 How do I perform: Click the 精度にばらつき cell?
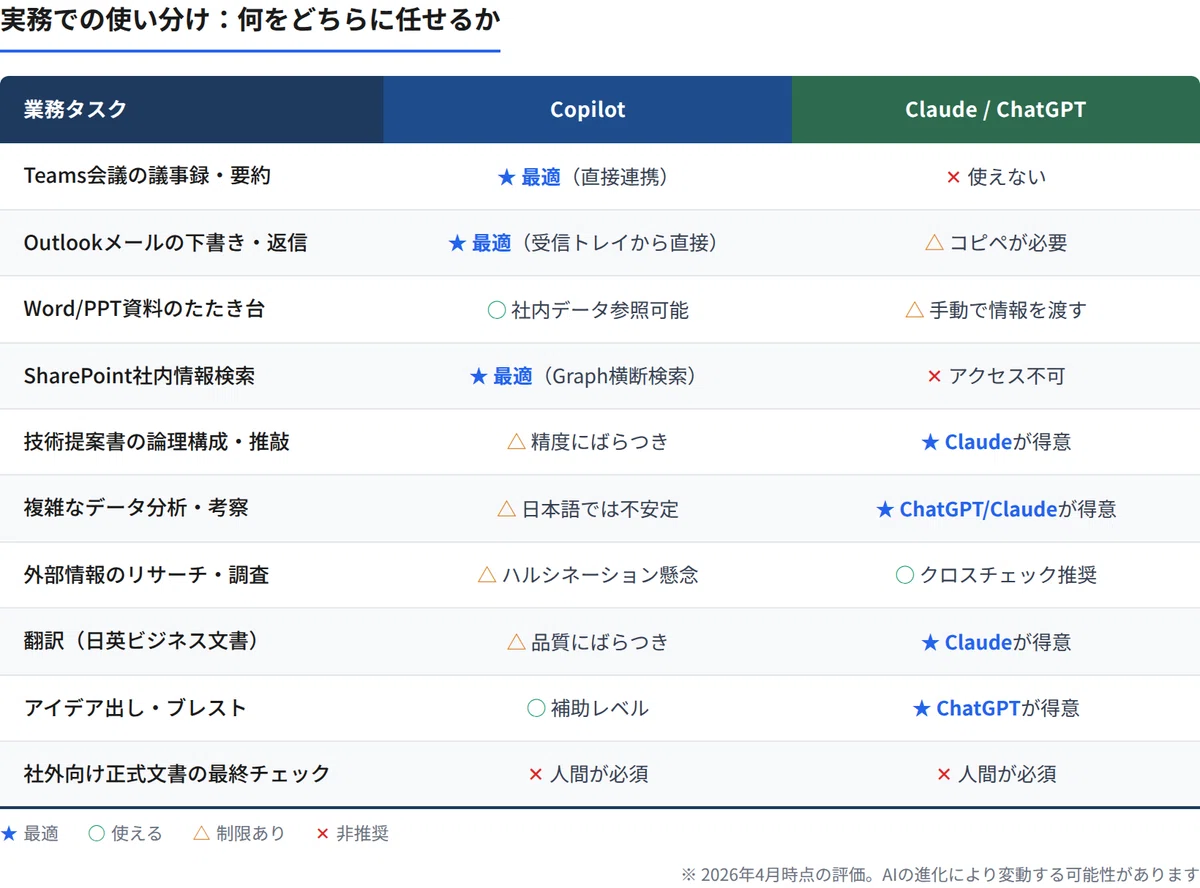(588, 442)
